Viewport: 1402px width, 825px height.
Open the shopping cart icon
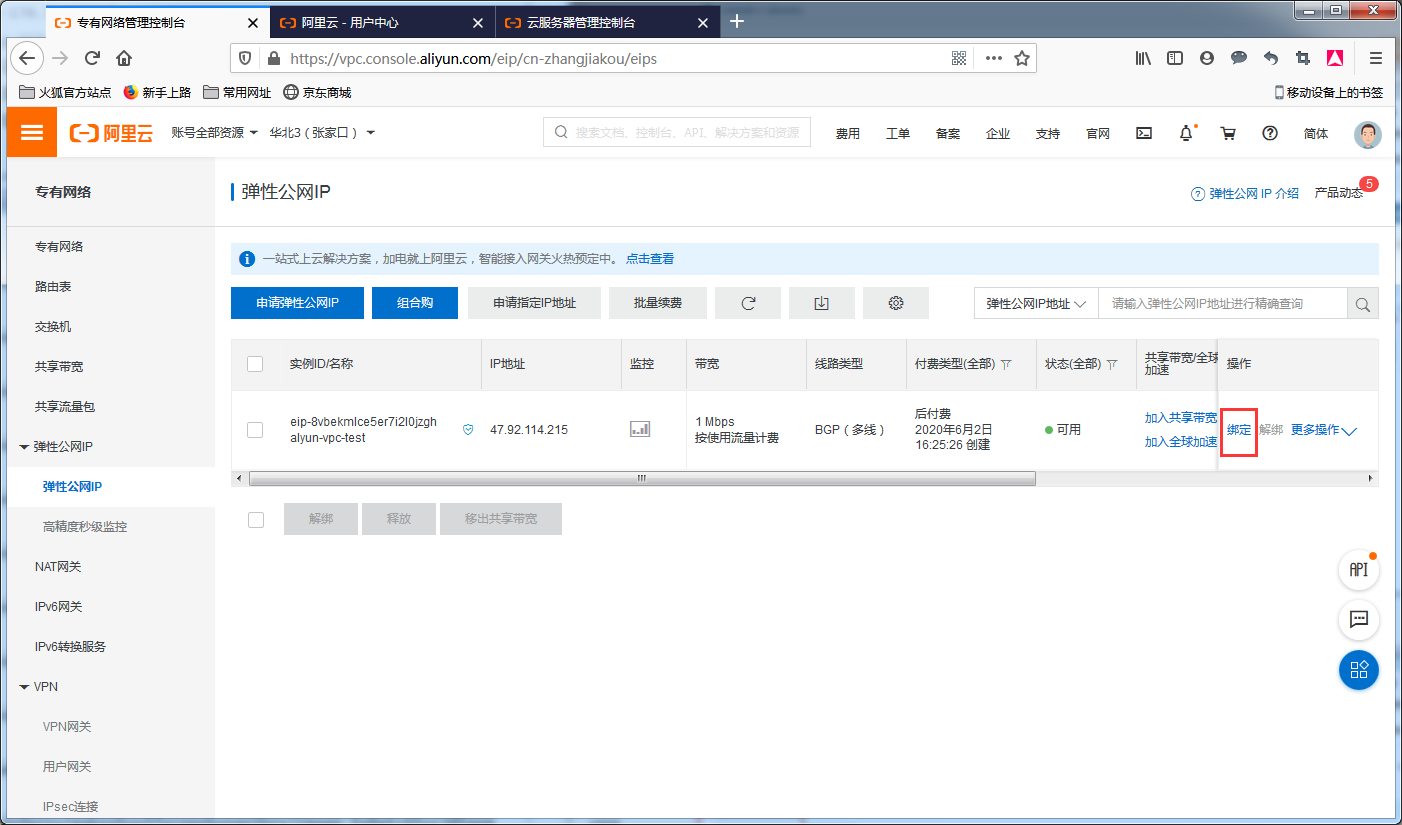pyautogui.click(x=1228, y=133)
